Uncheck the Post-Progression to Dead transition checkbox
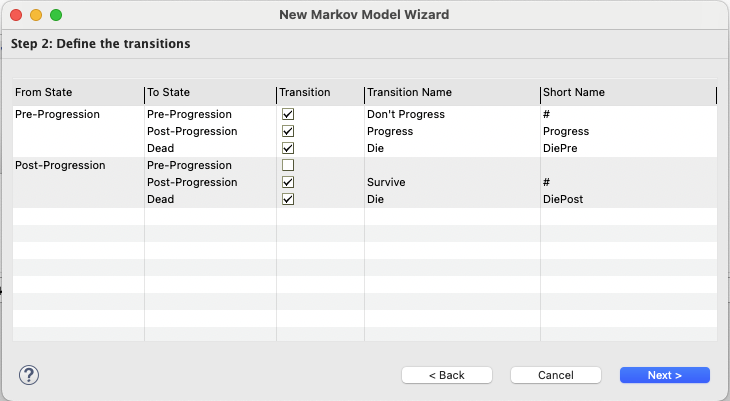730x401 pixels. point(288,199)
